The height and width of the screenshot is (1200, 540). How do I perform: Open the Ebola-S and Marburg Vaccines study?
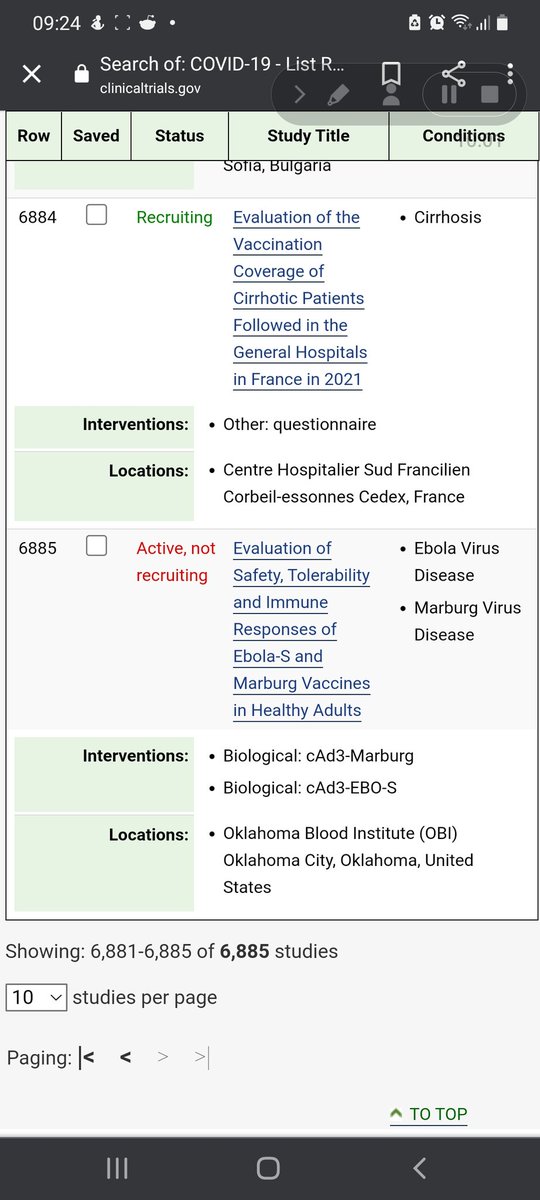[x=301, y=629]
